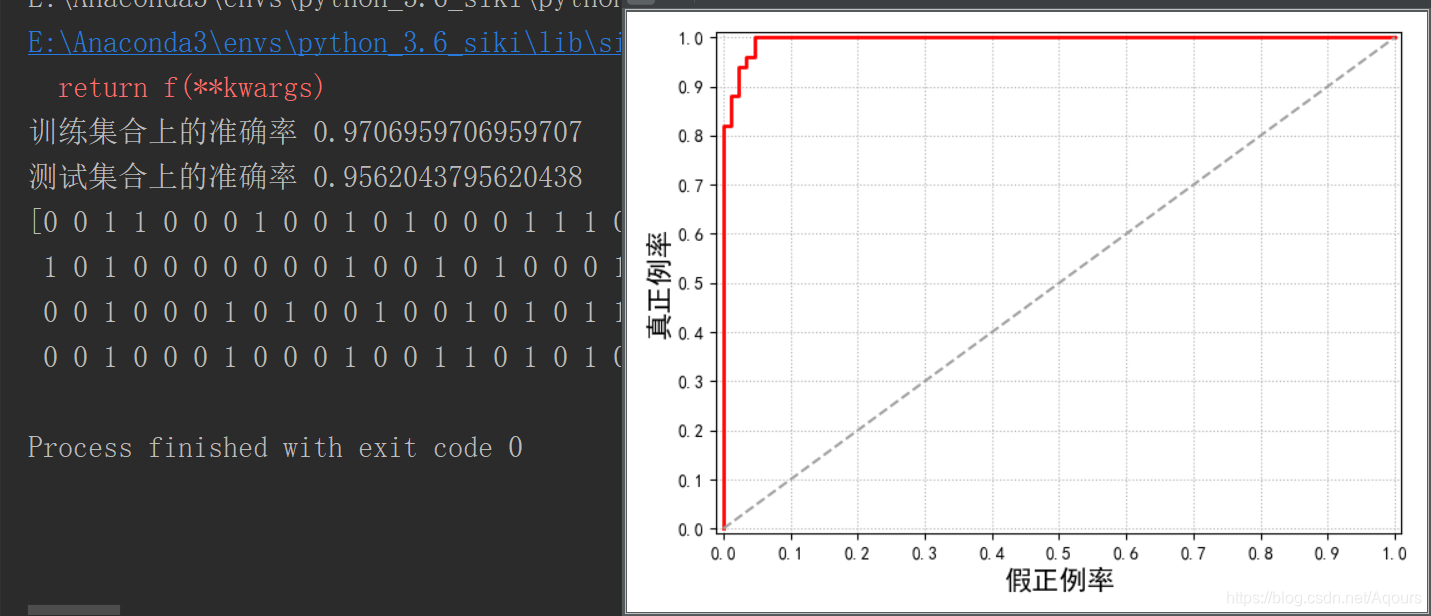Click the array row starting '0 0 1 0 0 0 1 0 0'
The height and width of the screenshot is (616, 1431).
[x=334, y=357]
